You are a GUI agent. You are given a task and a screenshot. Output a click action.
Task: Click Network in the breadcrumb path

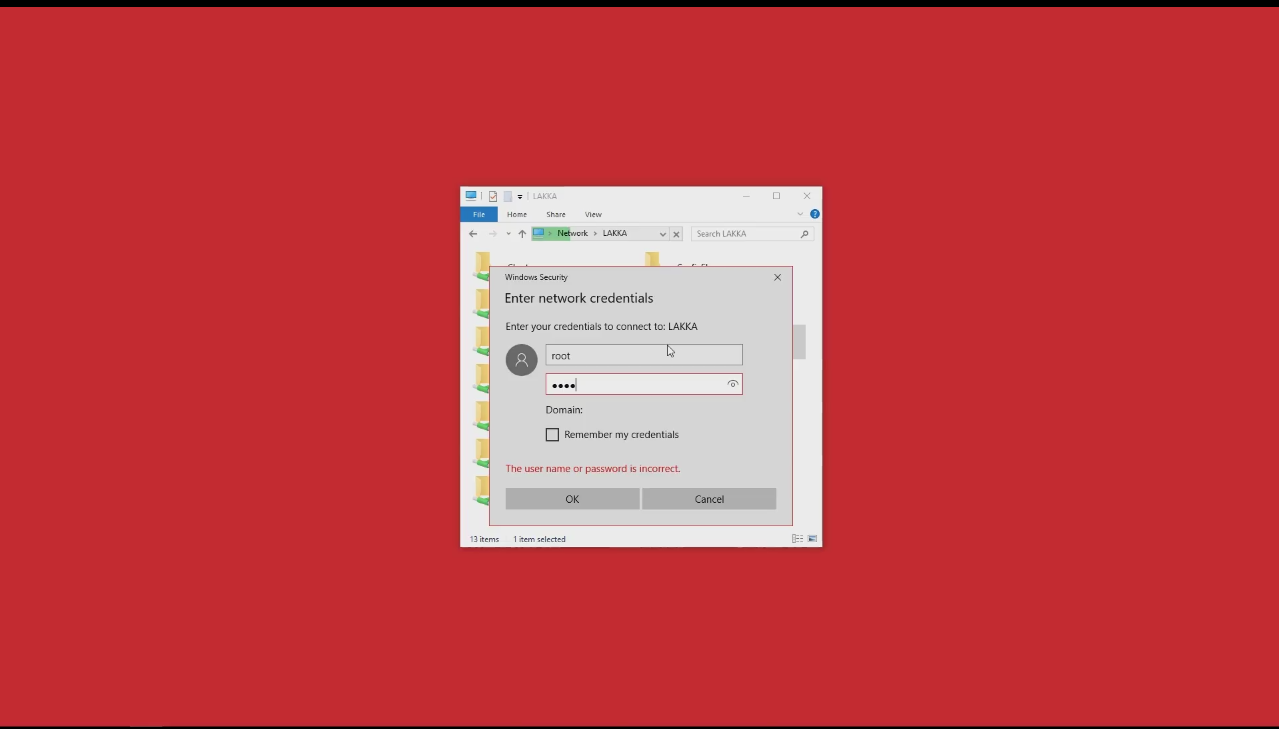point(572,233)
